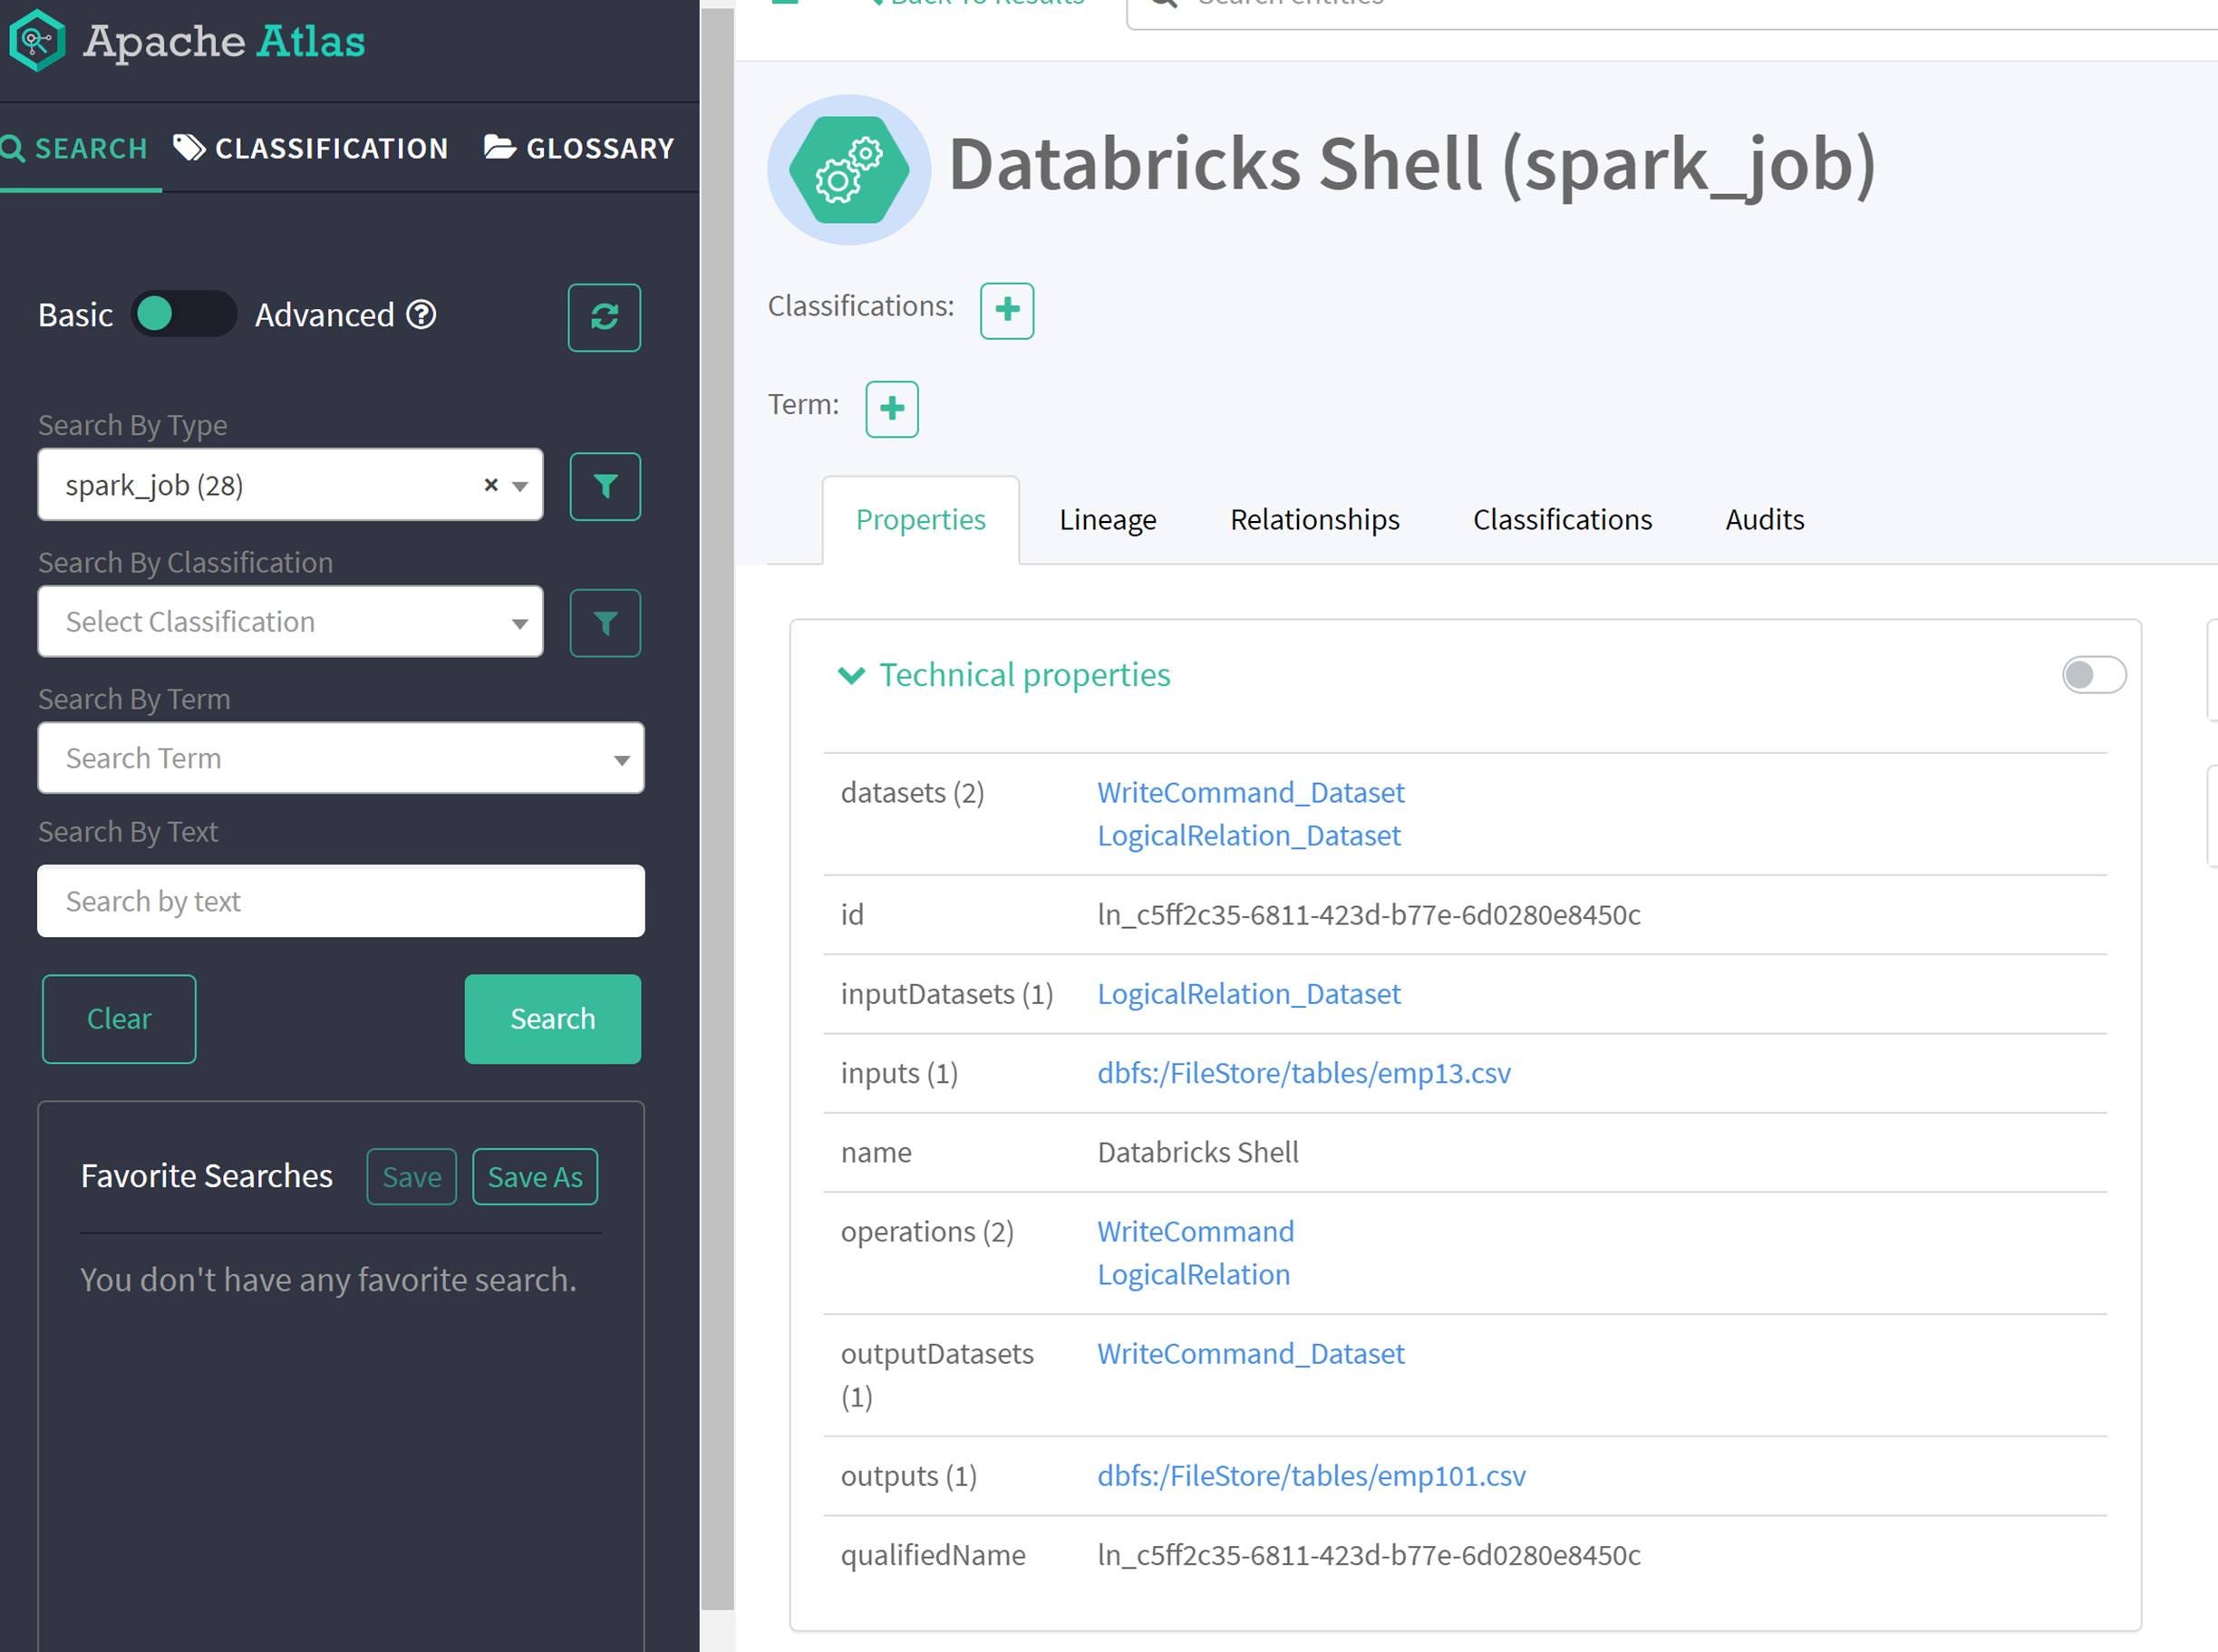Image resolution: width=2218 pixels, height=1652 pixels.
Task: Clear all search fields
Action: tap(118, 1018)
